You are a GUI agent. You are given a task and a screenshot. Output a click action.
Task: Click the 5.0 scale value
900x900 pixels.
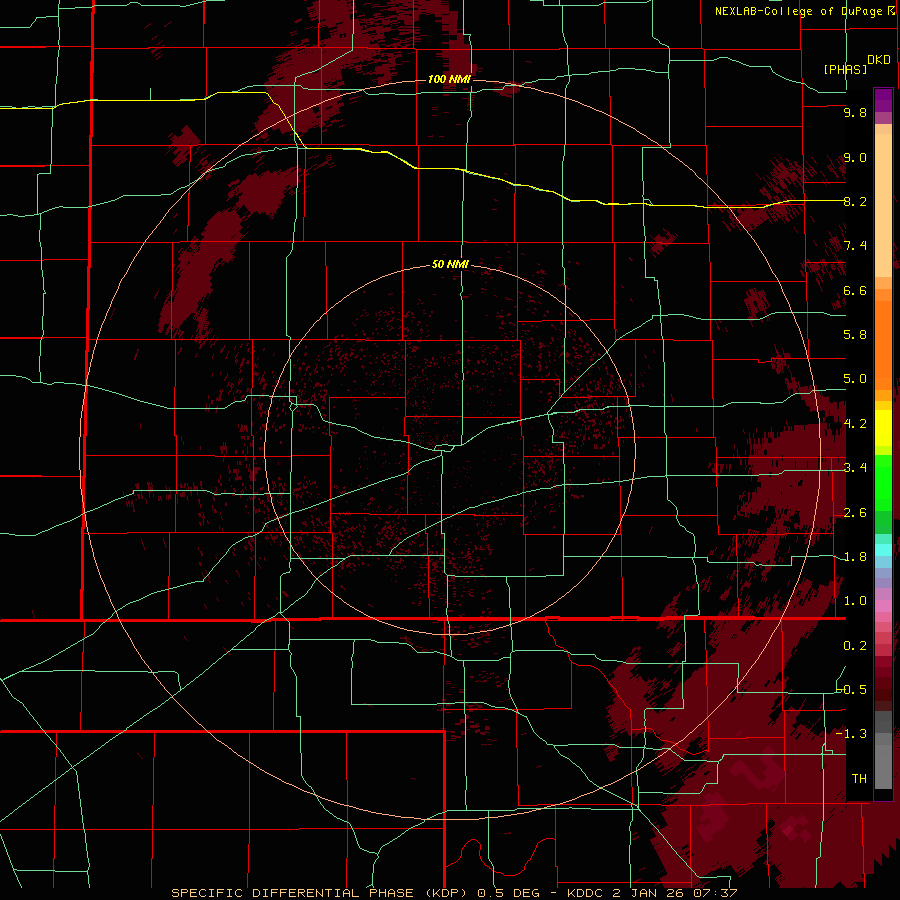pos(855,379)
